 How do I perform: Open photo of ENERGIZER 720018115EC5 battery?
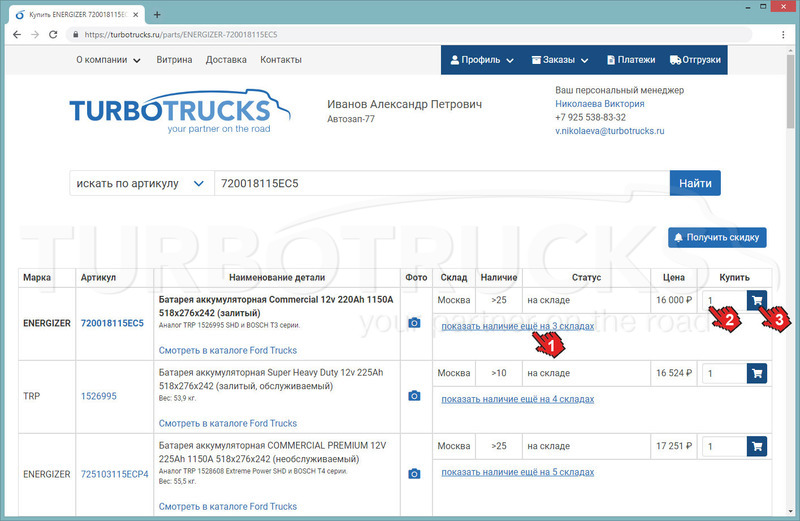tap(414, 323)
